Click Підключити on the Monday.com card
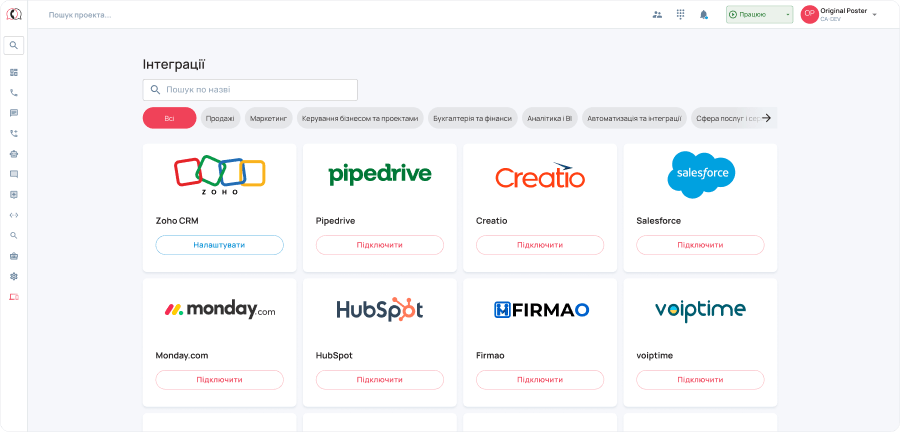 [219, 380]
